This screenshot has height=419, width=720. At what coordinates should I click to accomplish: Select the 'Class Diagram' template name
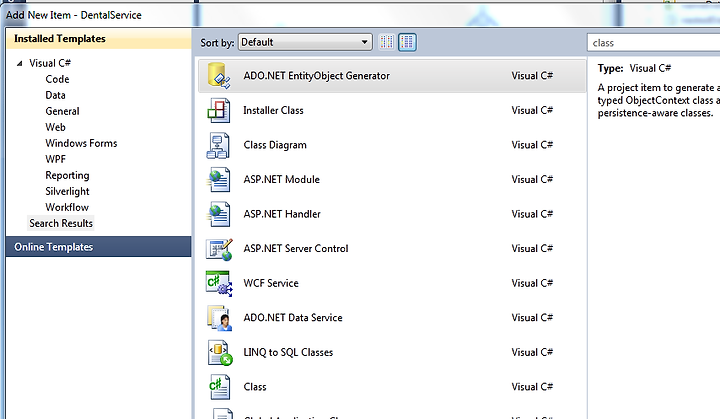pos(275,145)
